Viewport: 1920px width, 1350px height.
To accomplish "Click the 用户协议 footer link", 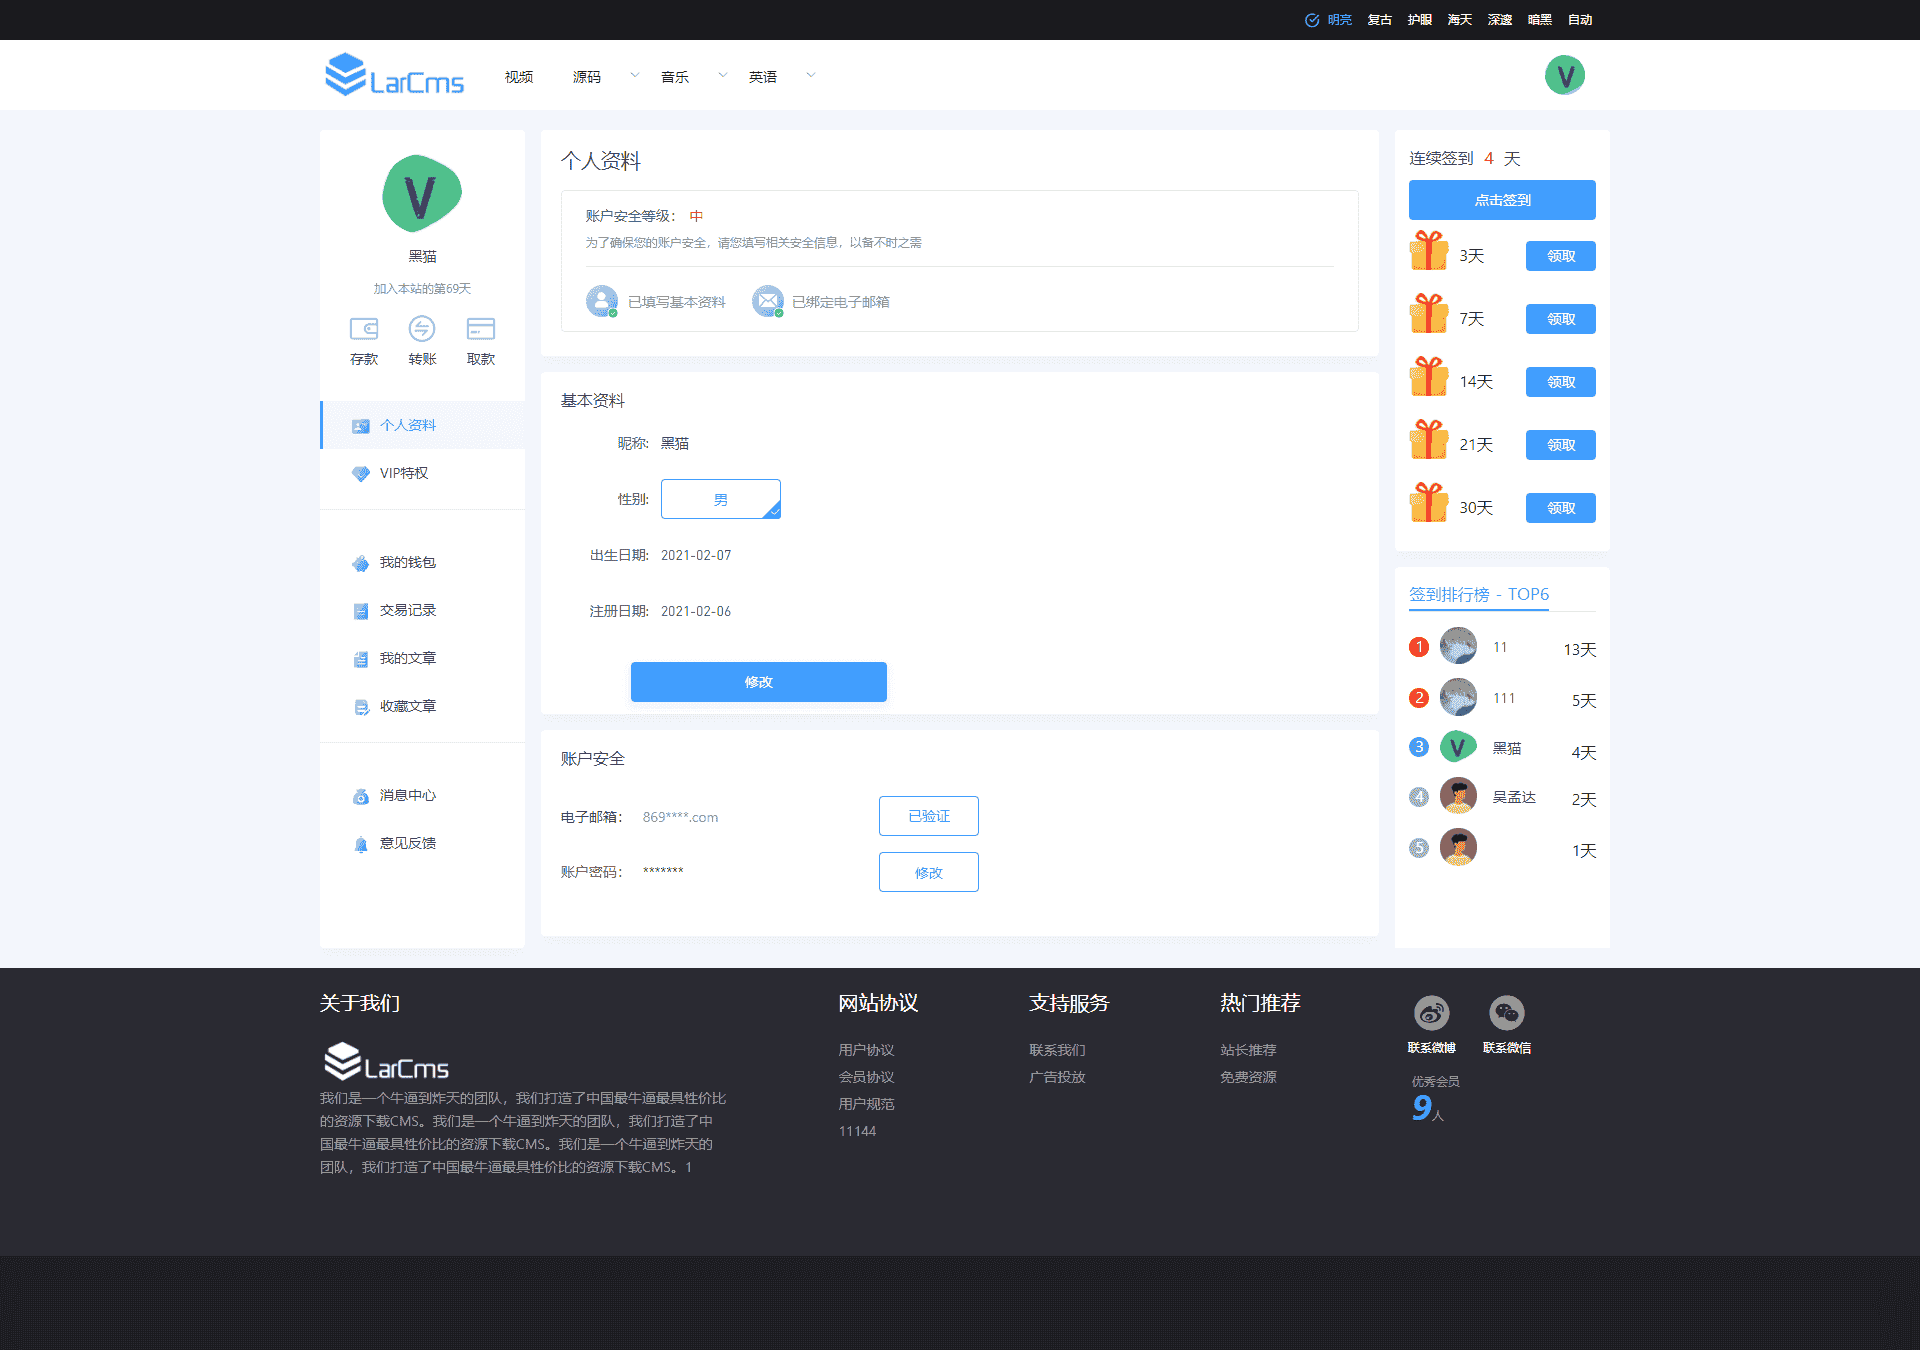I will pyautogui.click(x=866, y=1050).
